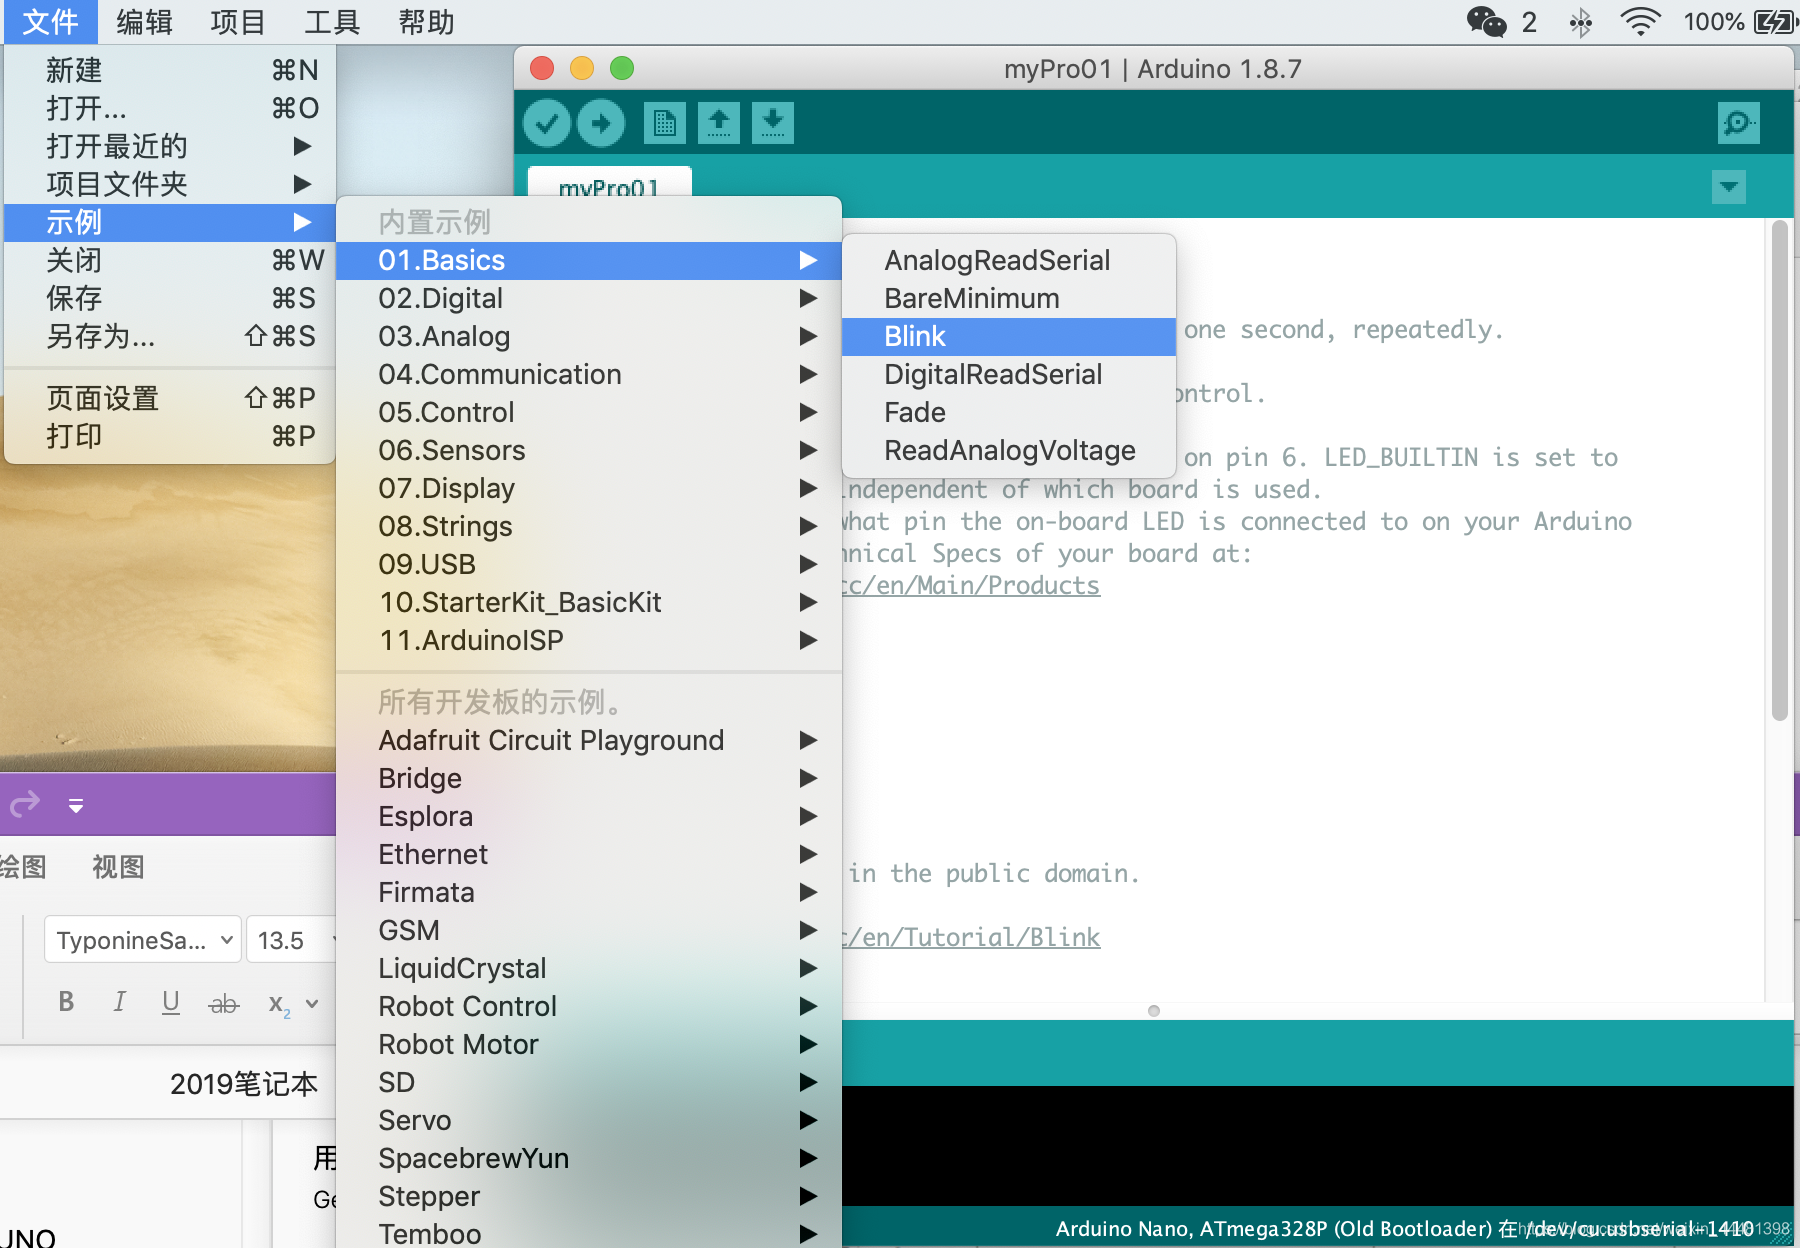Open the TyponineSa font name dropdown
Viewport: 1800px width, 1248px height.
pos(142,940)
